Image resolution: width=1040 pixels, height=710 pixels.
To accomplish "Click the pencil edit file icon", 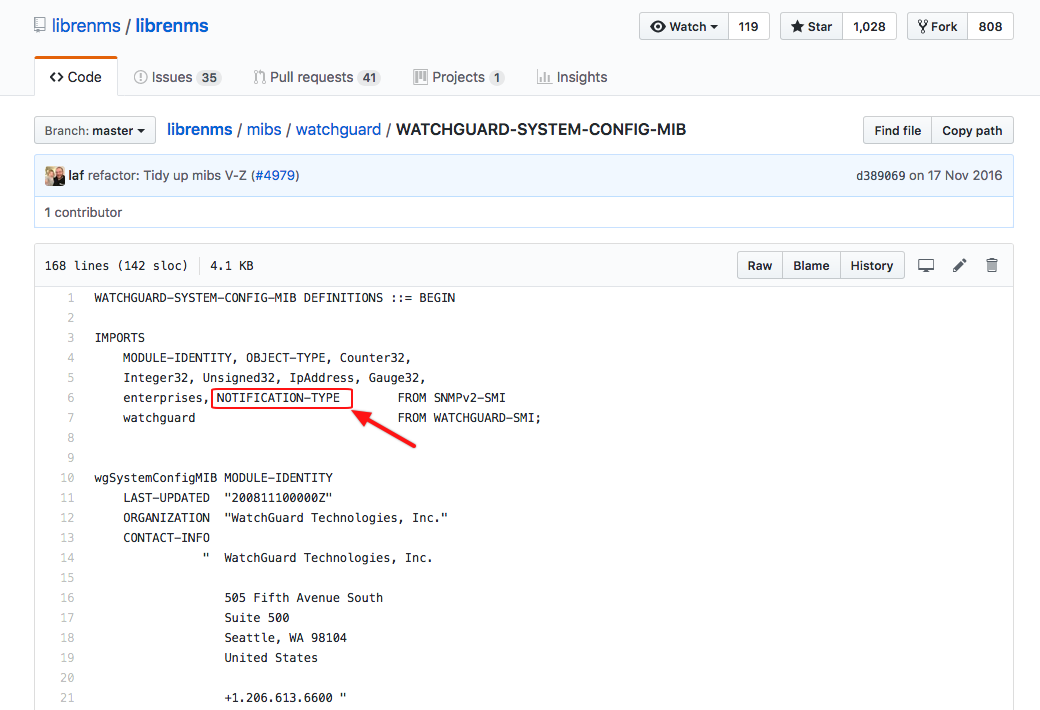I will pyautogui.click(x=959, y=265).
